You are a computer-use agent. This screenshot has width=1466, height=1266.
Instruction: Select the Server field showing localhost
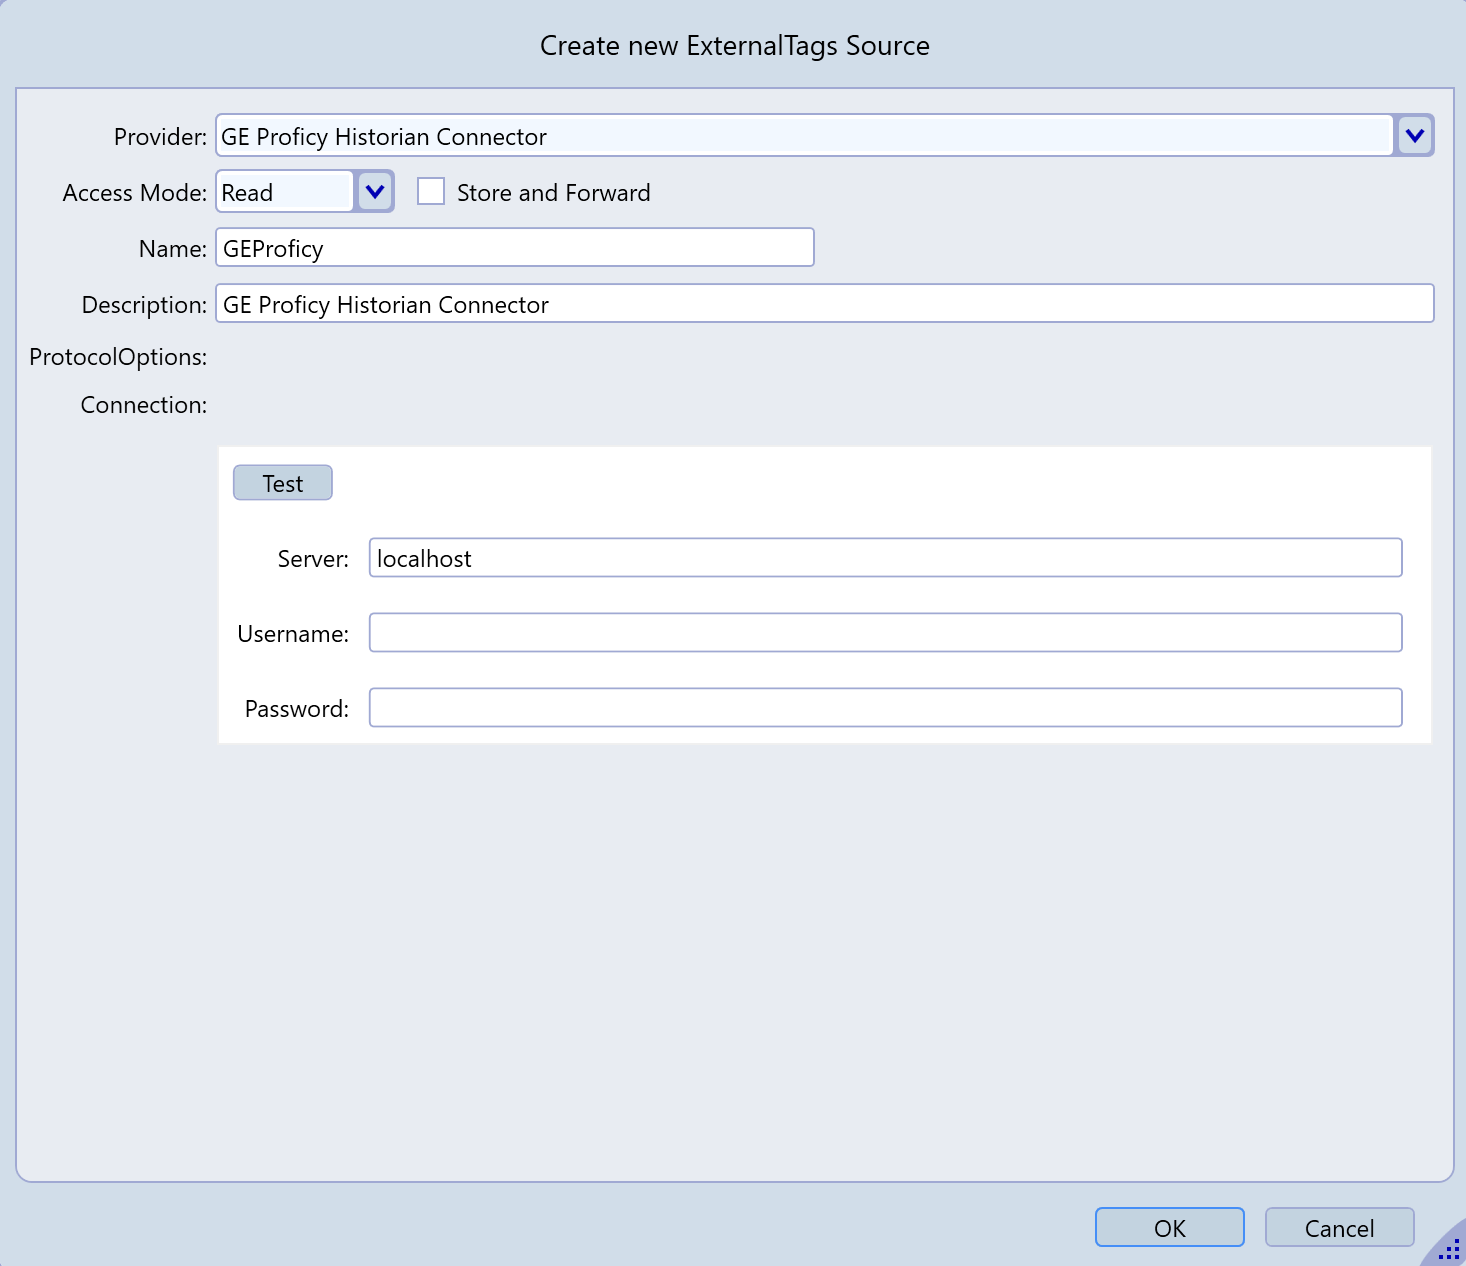885,558
